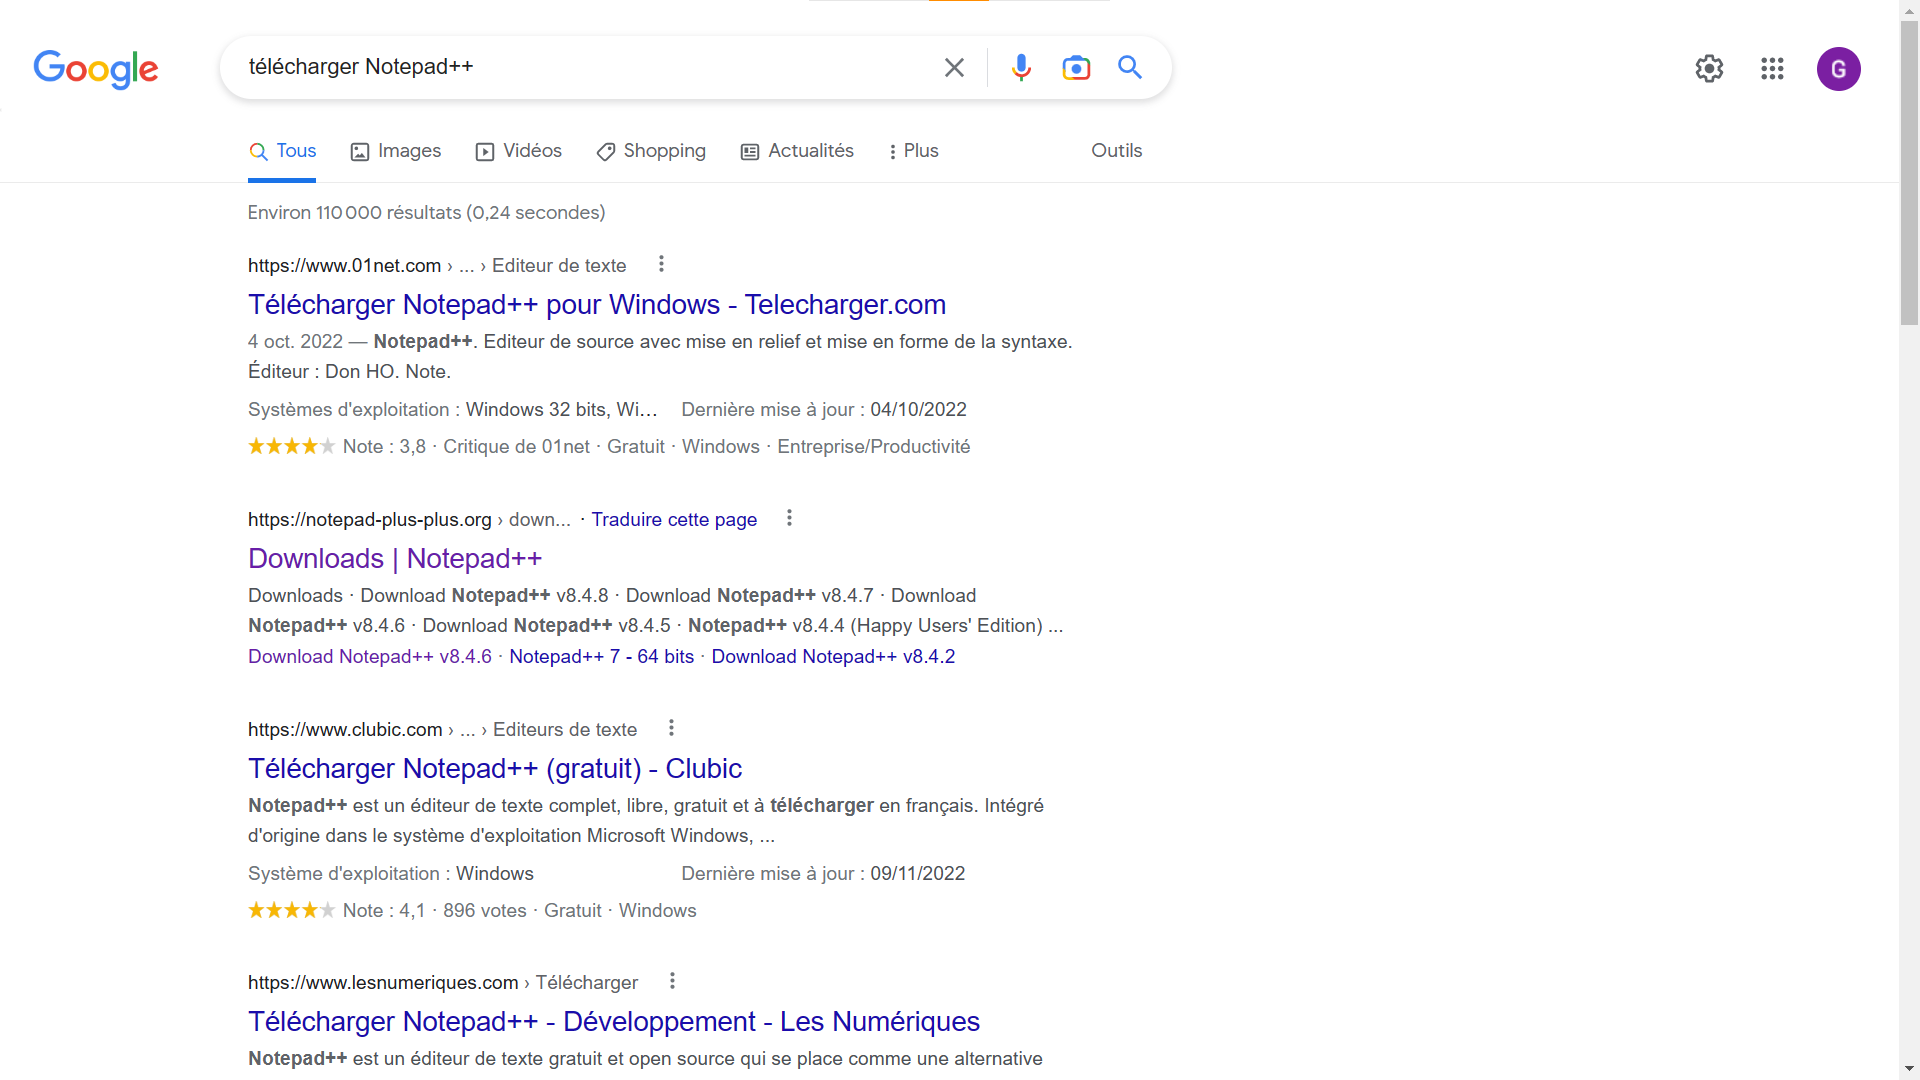Open options menu for the notepad-plus-plus.org result
This screenshot has height=1080, width=1920.
click(x=789, y=518)
